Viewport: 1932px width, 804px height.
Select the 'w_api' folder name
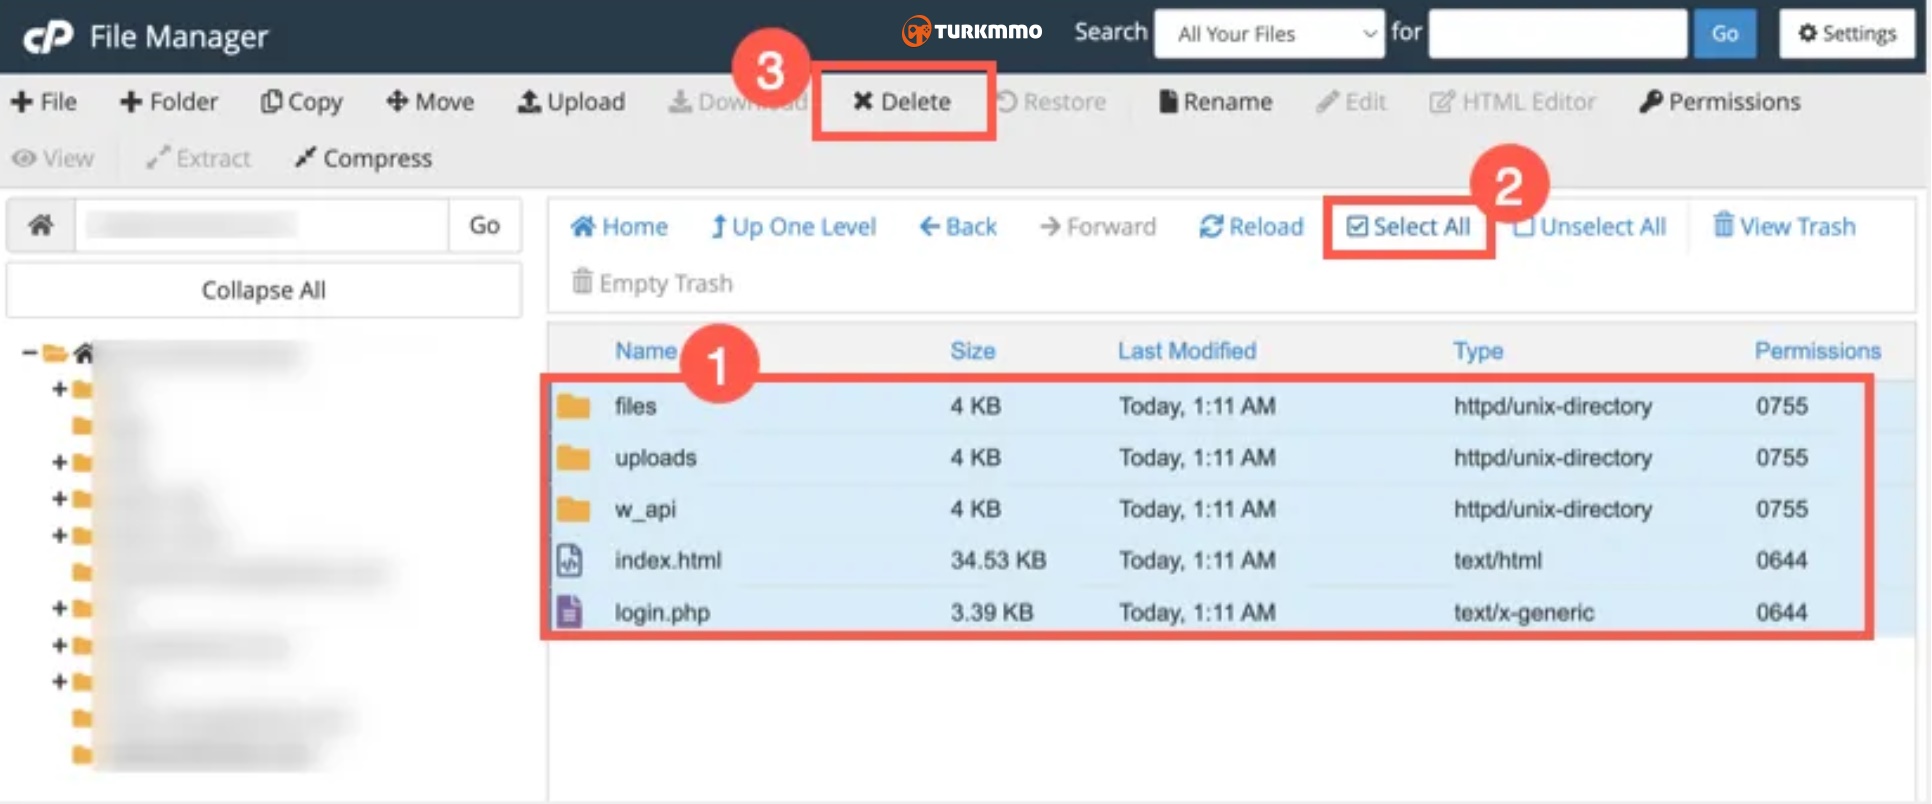pyautogui.click(x=645, y=509)
